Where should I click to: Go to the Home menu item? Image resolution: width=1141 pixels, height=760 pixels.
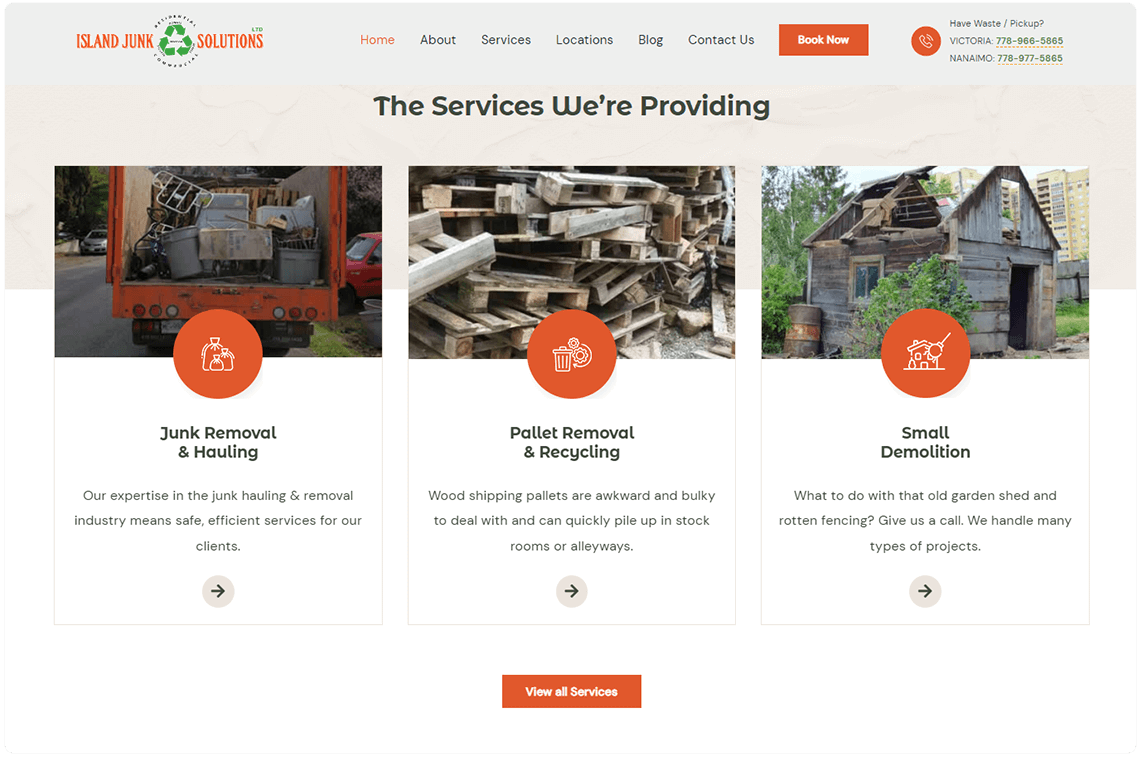pos(377,40)
